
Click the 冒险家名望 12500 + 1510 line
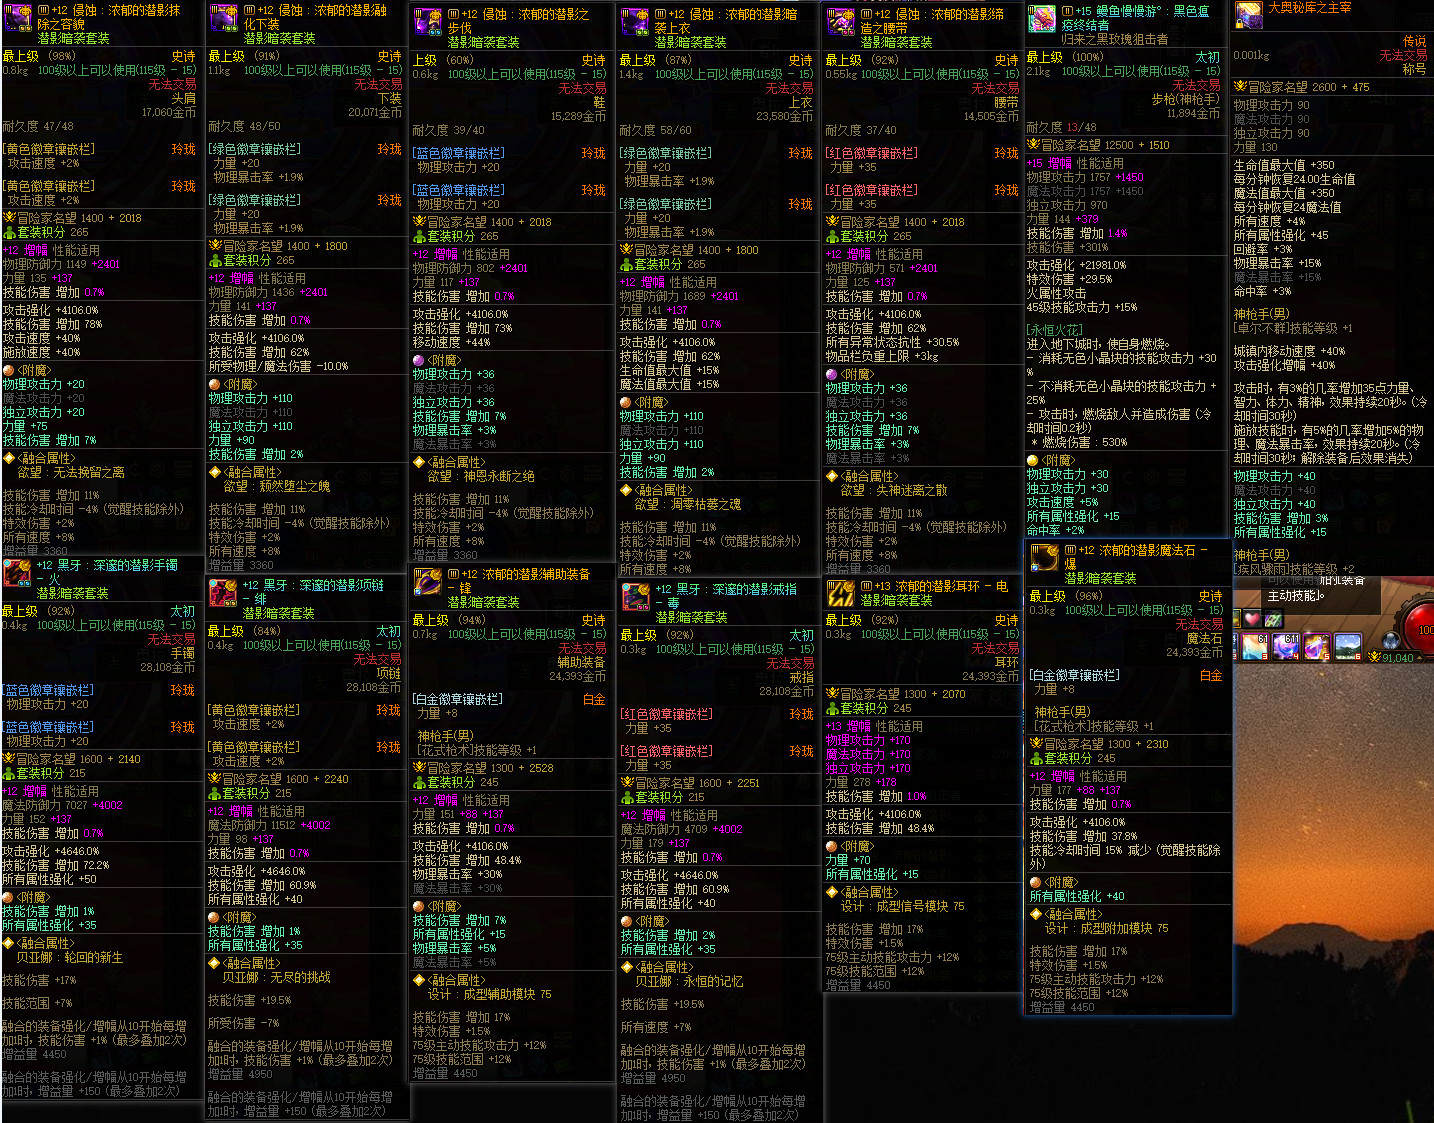(x=1099, y=145)
